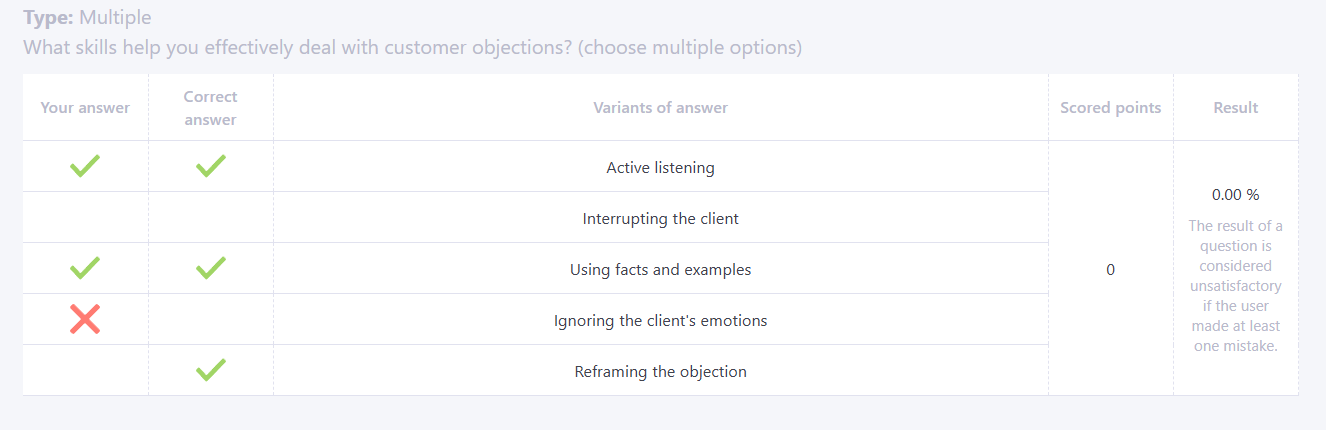Click the red X wrong-answer mark
The height and width of the screenshot is (430, 1326).
tap(85, 319)
